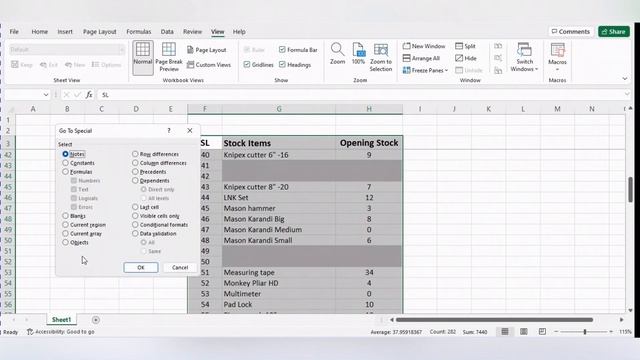
Task: Check accessibility status in status bar
Action: tap(60, 332)
